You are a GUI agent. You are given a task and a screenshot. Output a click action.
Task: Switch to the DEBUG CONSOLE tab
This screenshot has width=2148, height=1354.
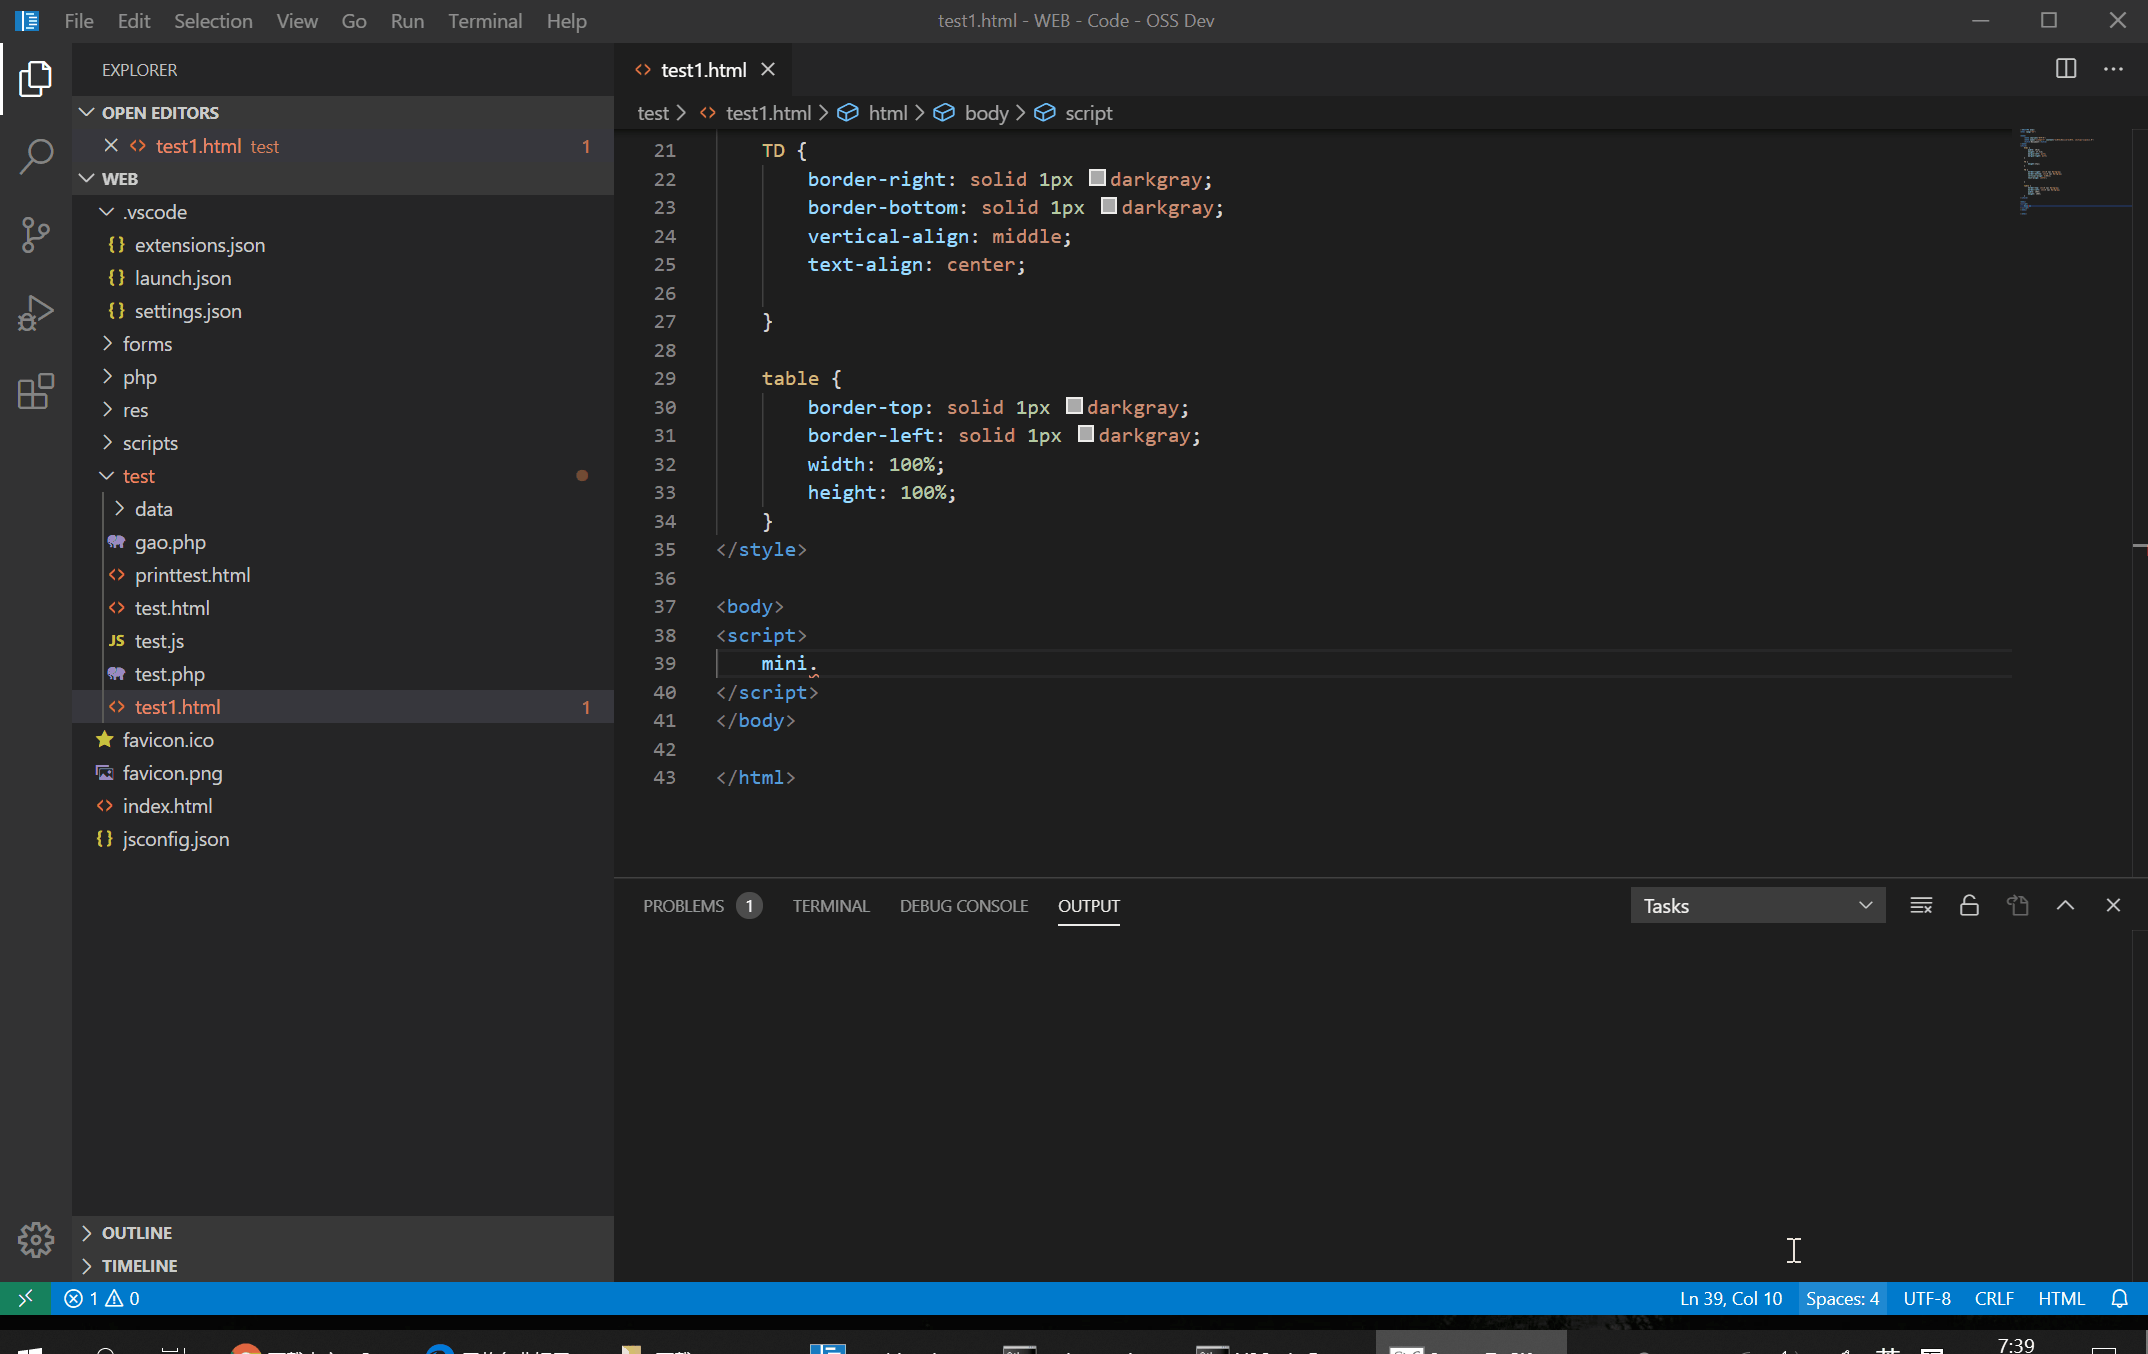963,905
